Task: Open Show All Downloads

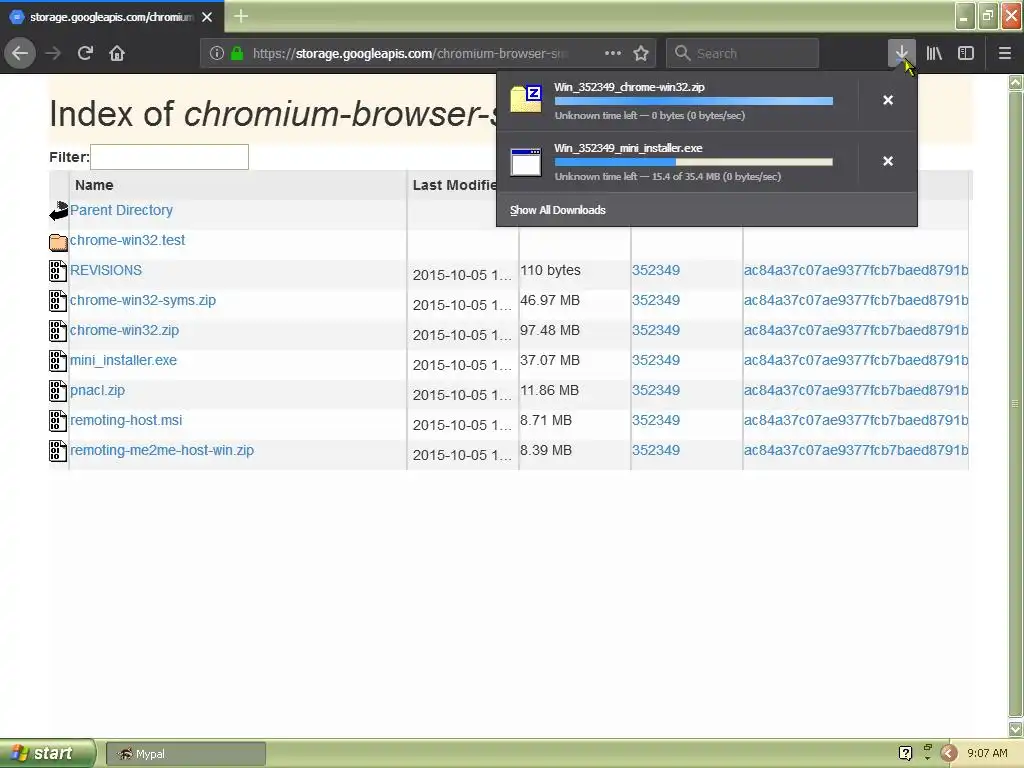Action: point(558,210)
